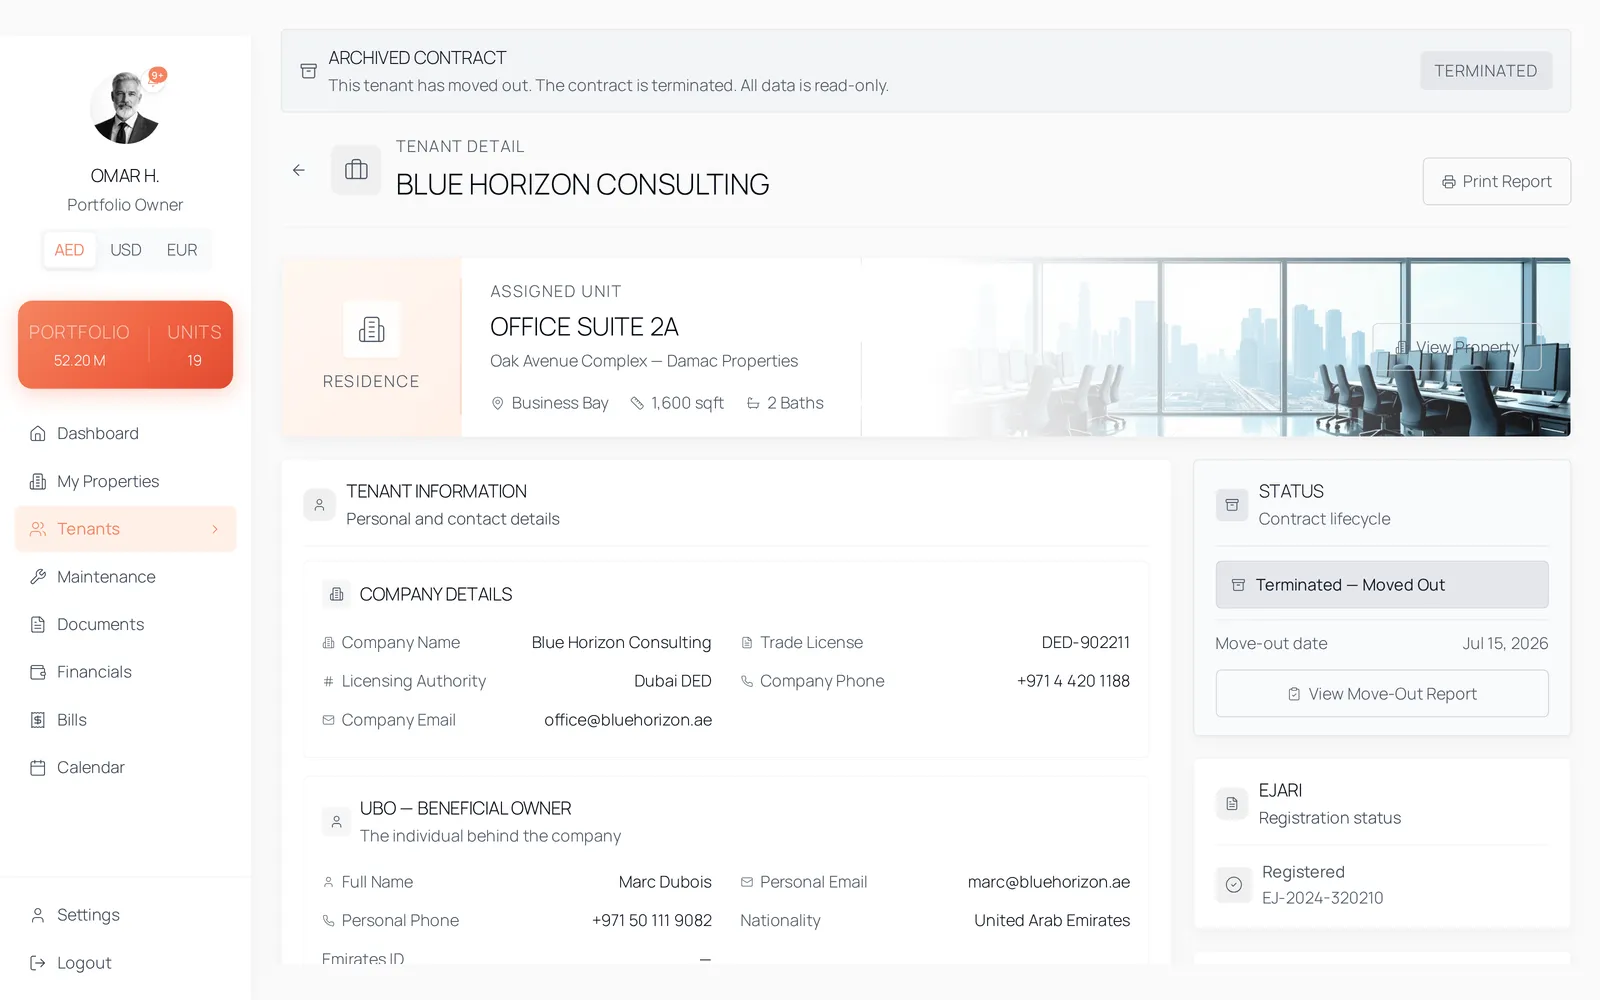Click the back arrow icon
This screenshot has width=1600, height=1000.
coord(299,171)
